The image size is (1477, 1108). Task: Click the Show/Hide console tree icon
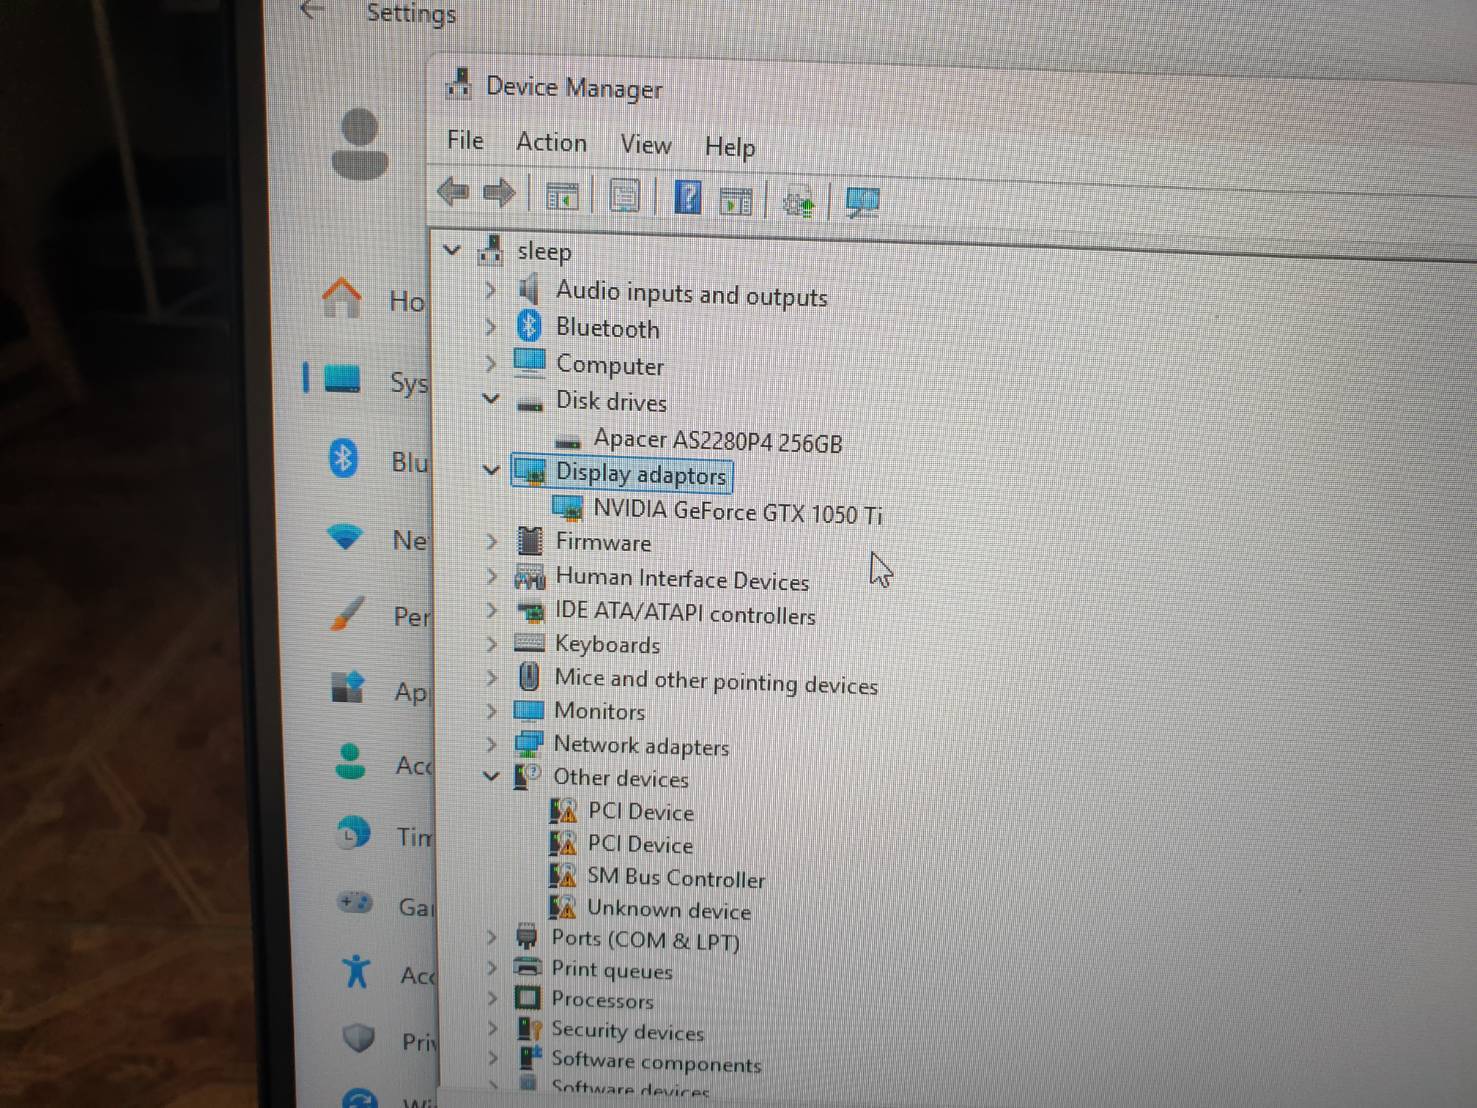pos(562,196)
